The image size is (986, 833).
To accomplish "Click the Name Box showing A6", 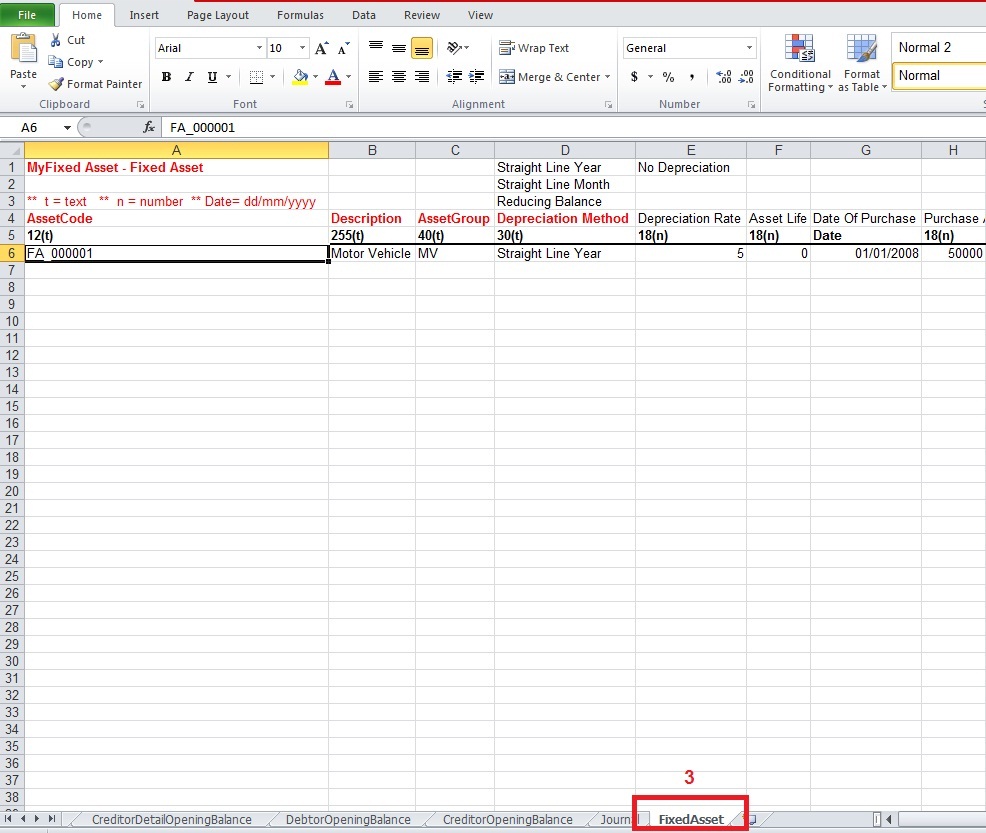I will point(40,128).
